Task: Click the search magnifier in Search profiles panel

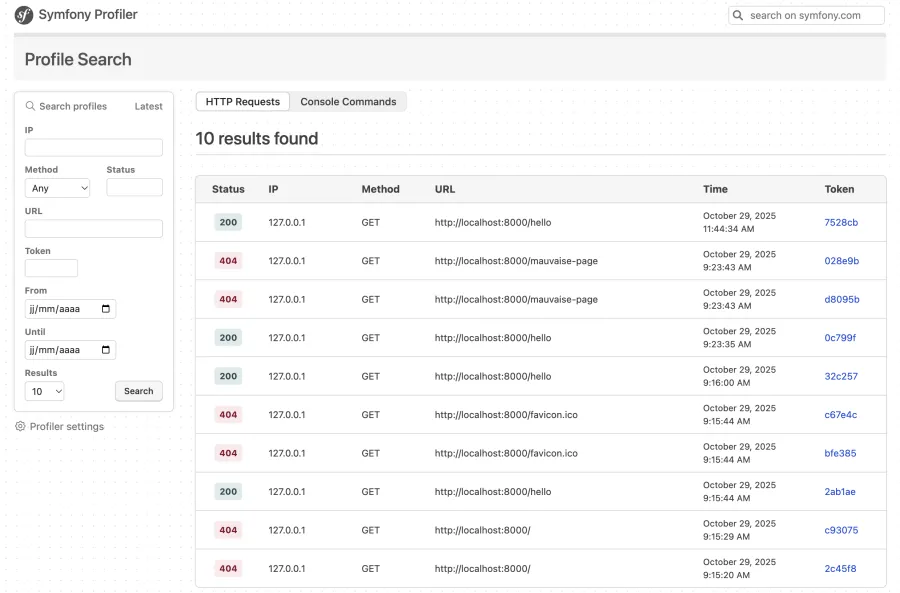Action: [32, 105]
